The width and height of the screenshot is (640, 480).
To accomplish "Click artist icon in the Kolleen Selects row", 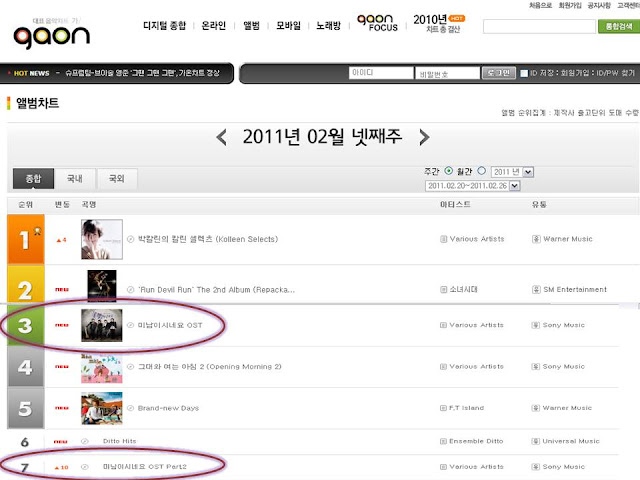I will pyautogui.click(x=443, y=239).
